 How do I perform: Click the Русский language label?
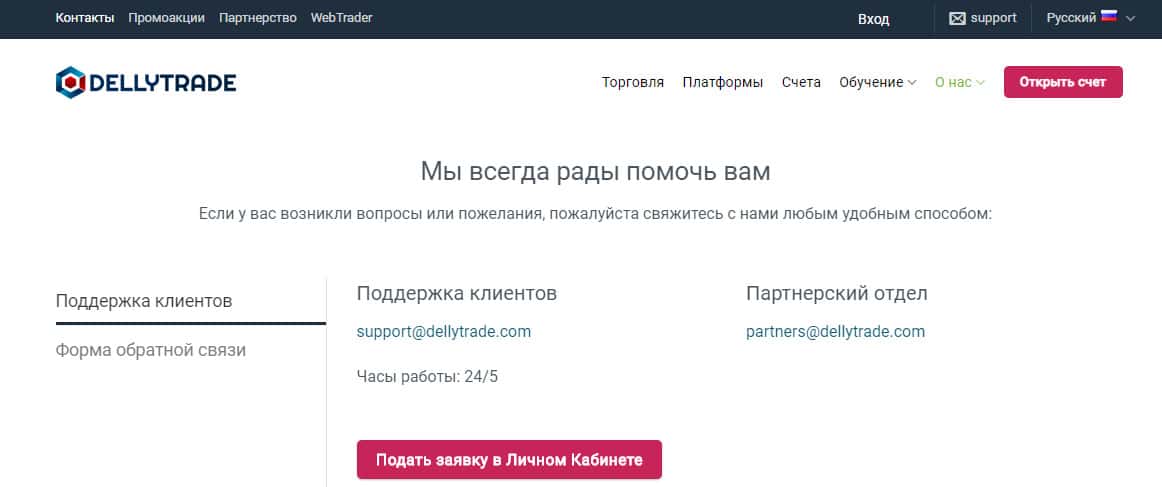pyautogui.click(x=1071, y=18)
